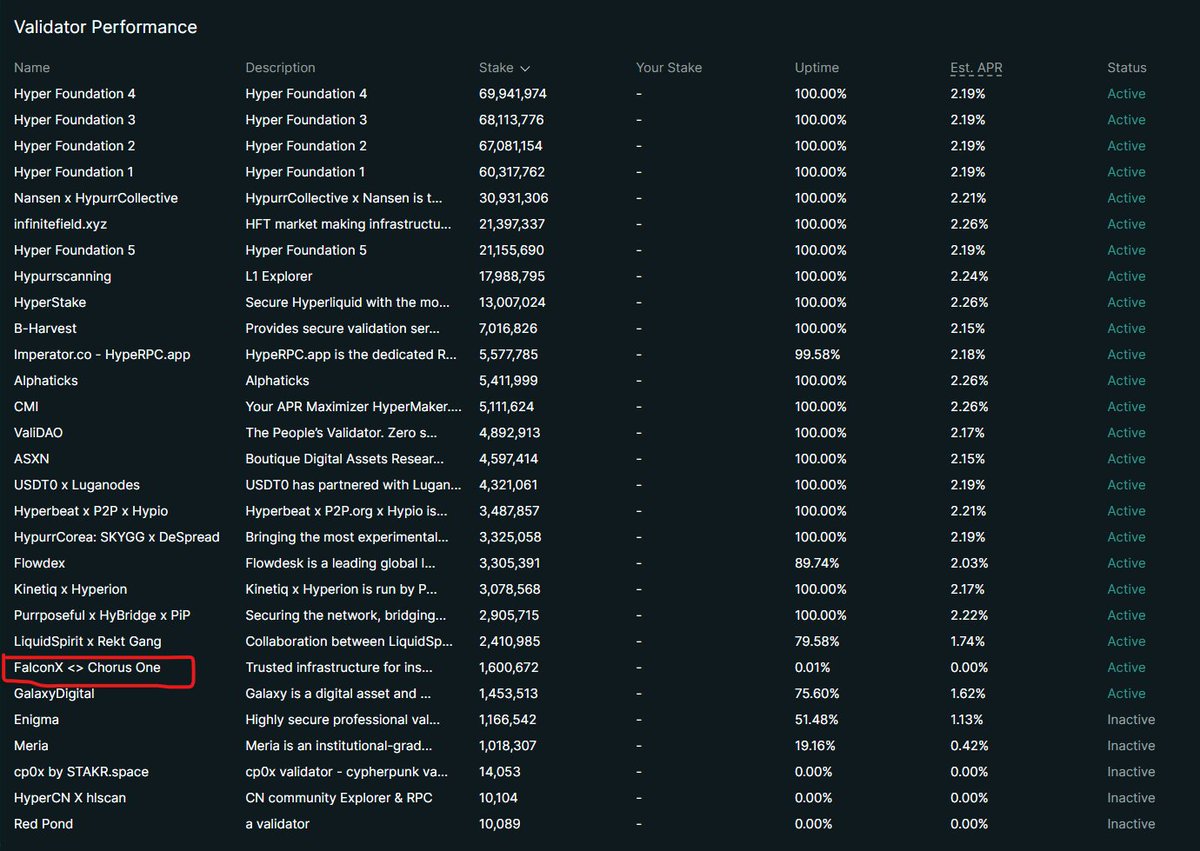Click the stake value 10,089
The height and width of the screenshot is (851, 1200).
(x=499, y=823)
